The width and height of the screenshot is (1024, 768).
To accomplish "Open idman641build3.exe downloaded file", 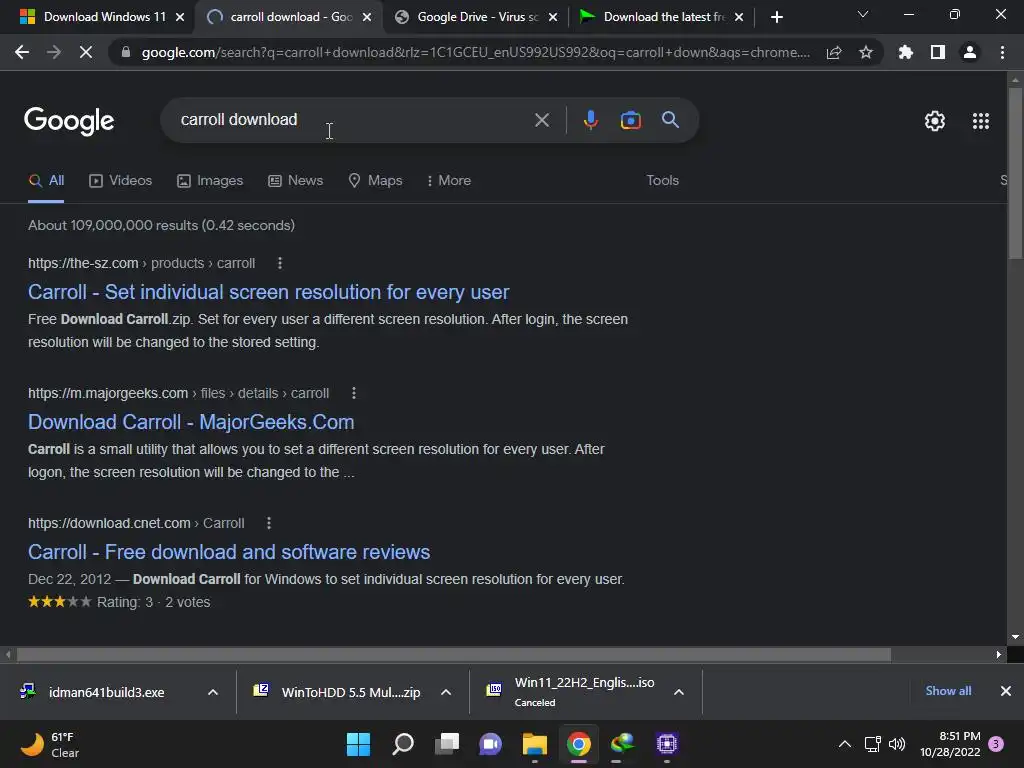I will tap(106, 692).
